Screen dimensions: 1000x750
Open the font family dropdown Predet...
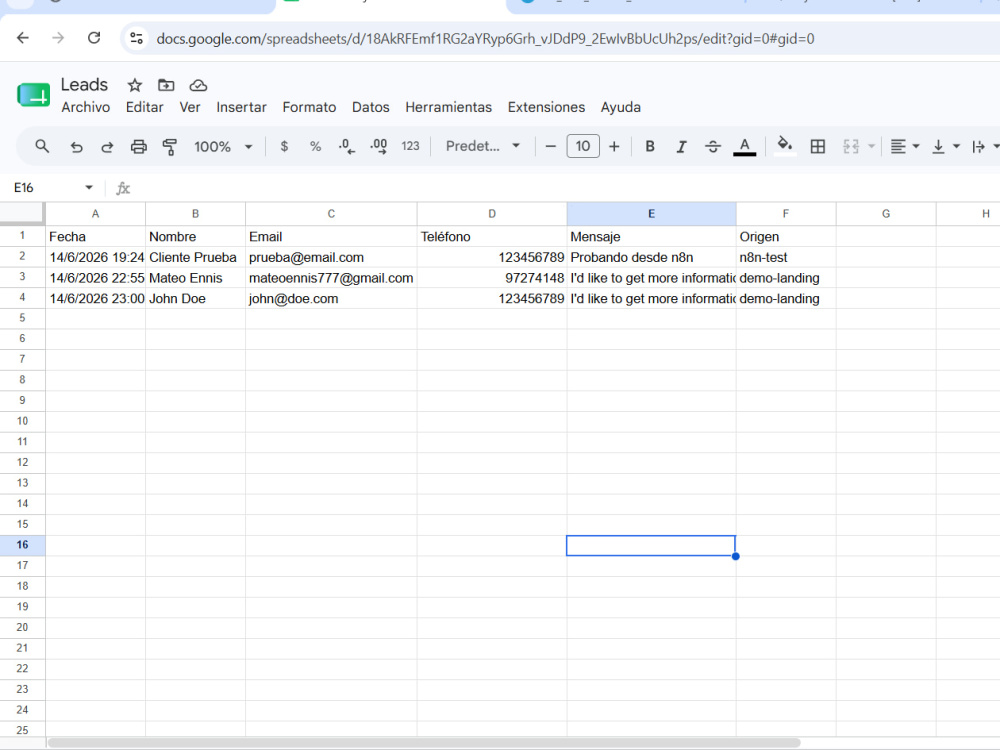483,146
